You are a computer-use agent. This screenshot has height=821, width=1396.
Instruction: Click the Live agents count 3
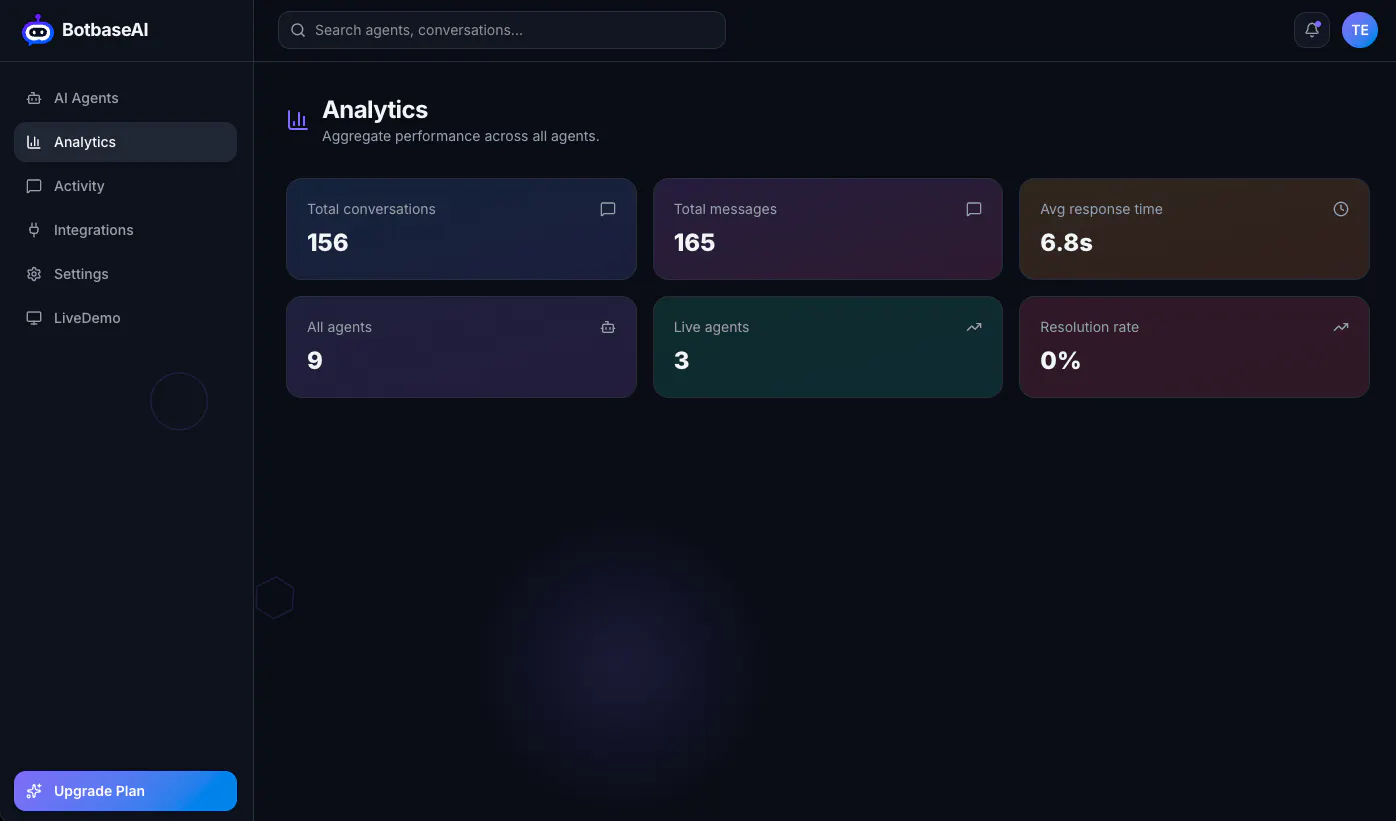click(x=681, y=361)
